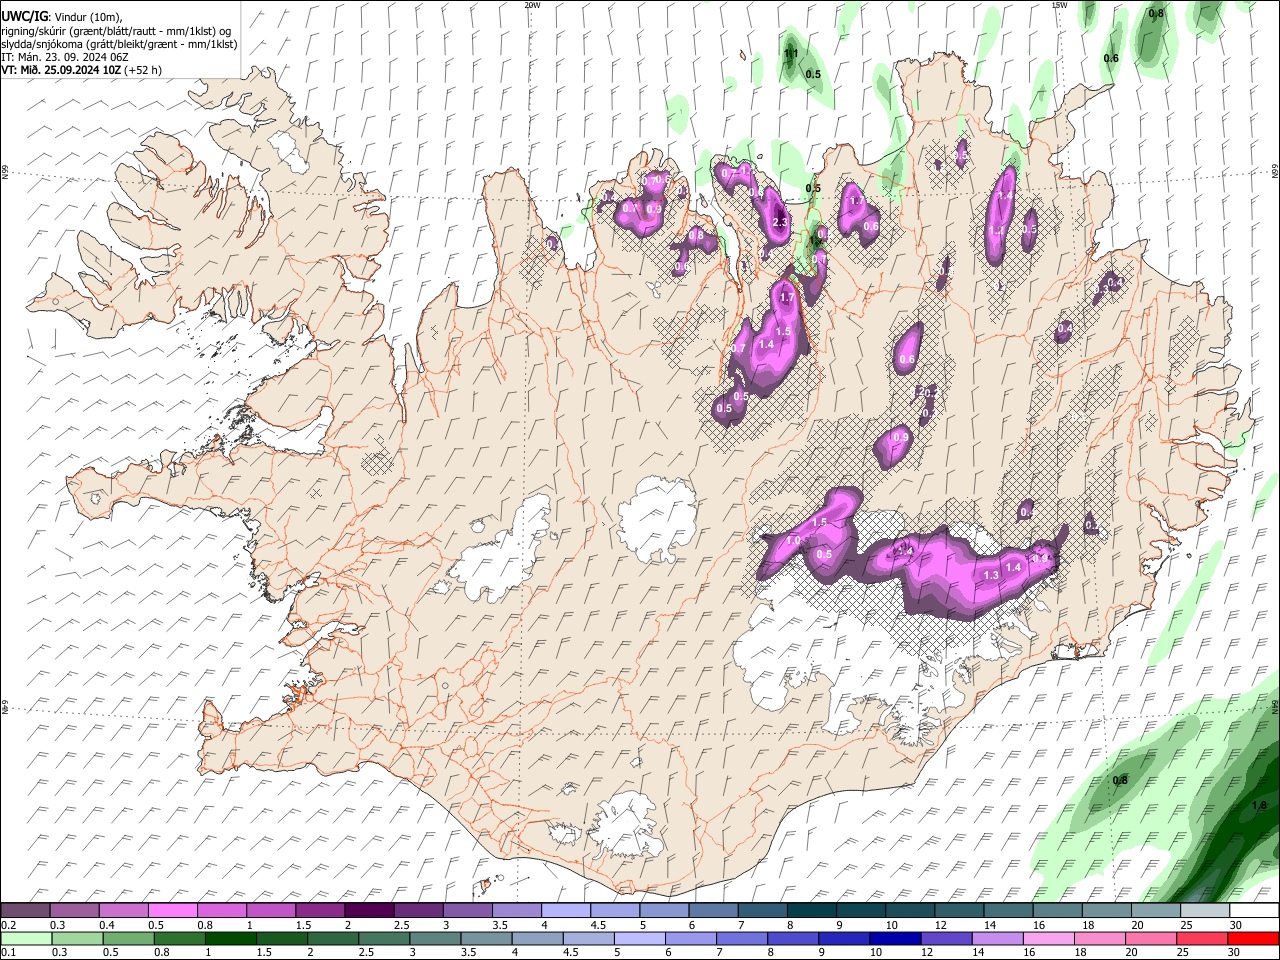
Task: Click the '0.1' label on the rain scale
Action: coord(8,952)
